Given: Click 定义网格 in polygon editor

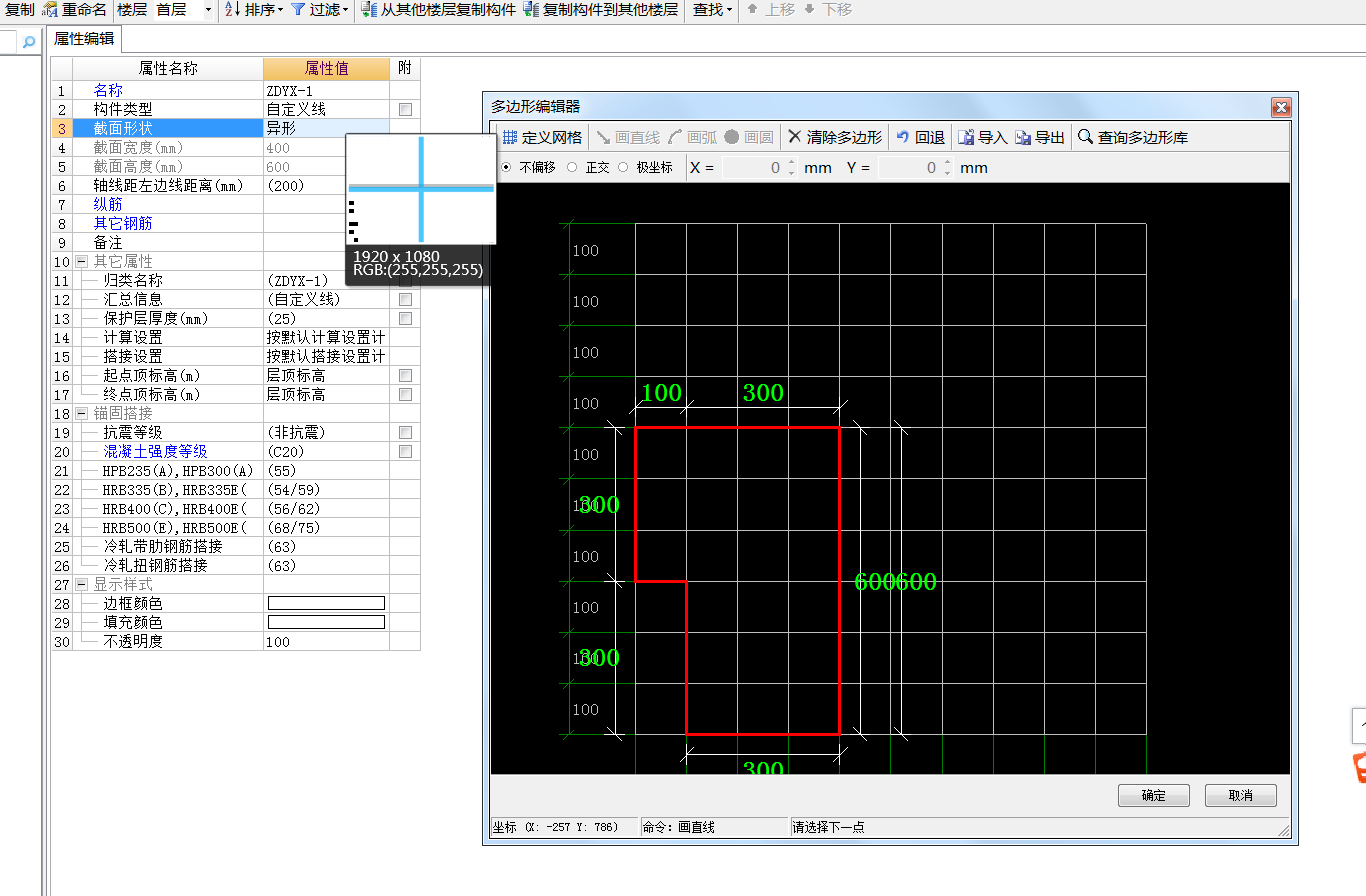Looking at the screenshot, I should tap(541, 137).
